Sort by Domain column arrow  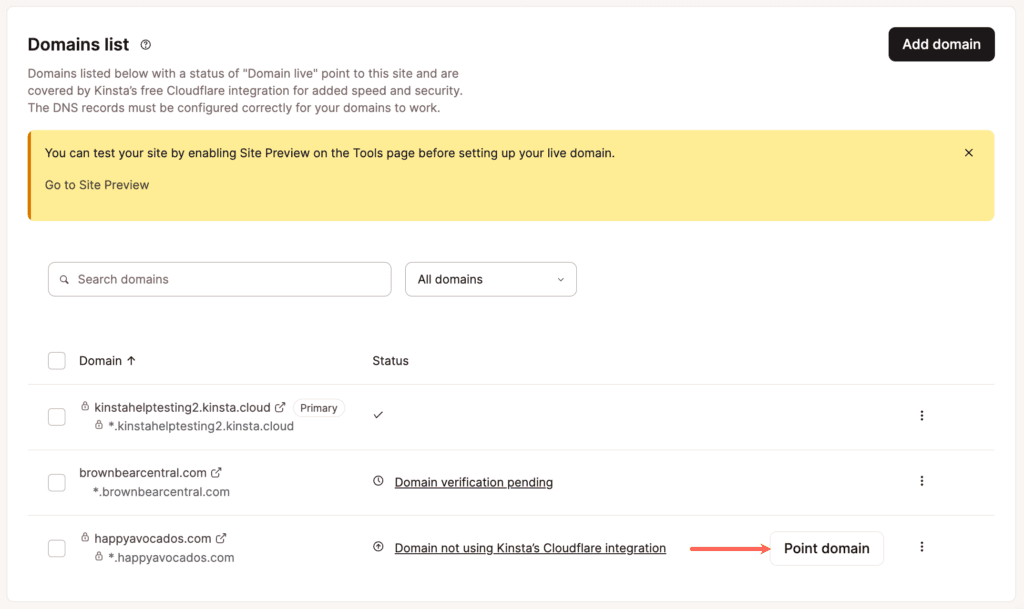click(x=131, y=360)
